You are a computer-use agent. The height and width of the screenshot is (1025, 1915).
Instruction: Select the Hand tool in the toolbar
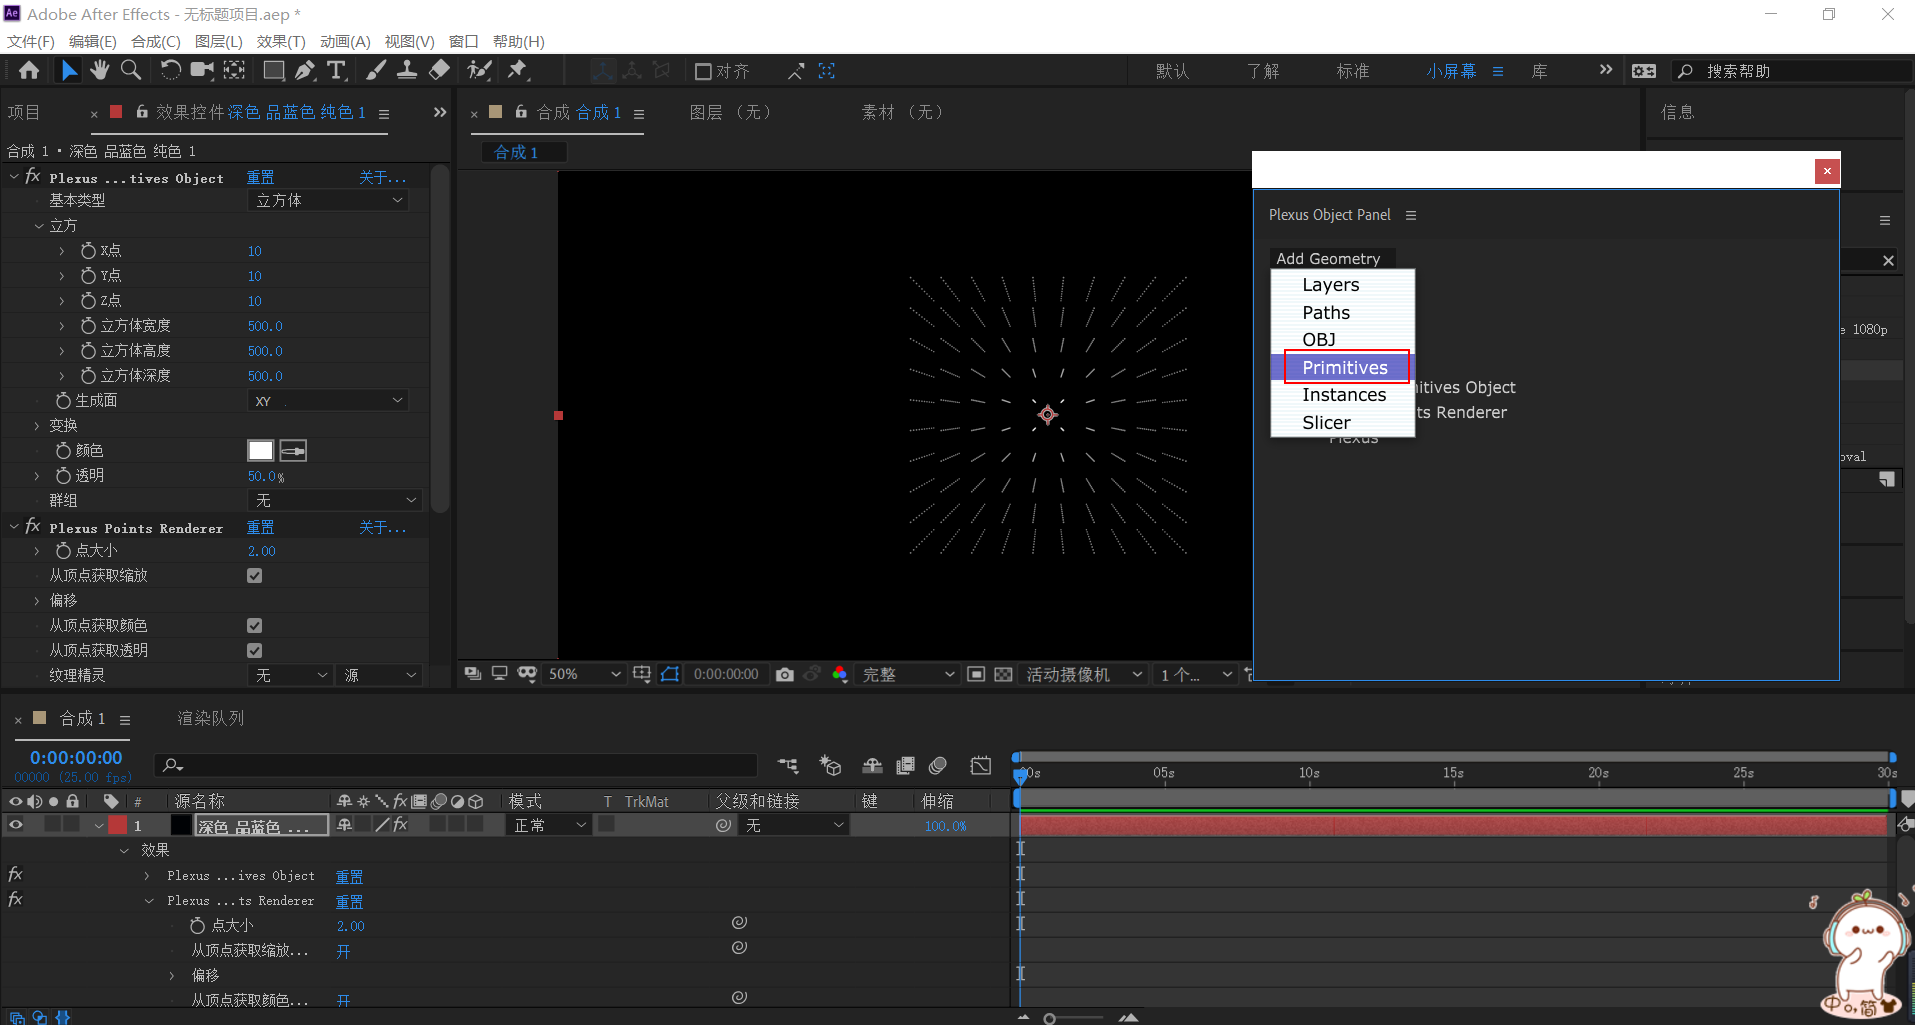tap(99, 70)
